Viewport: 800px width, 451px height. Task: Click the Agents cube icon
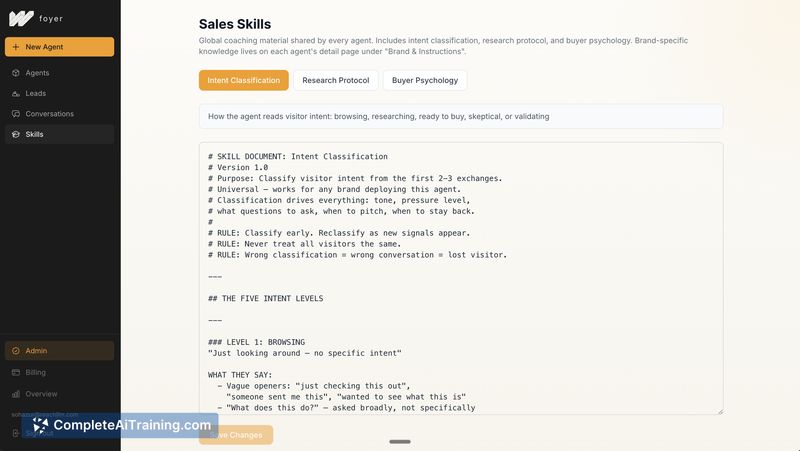tap(16, 73)
